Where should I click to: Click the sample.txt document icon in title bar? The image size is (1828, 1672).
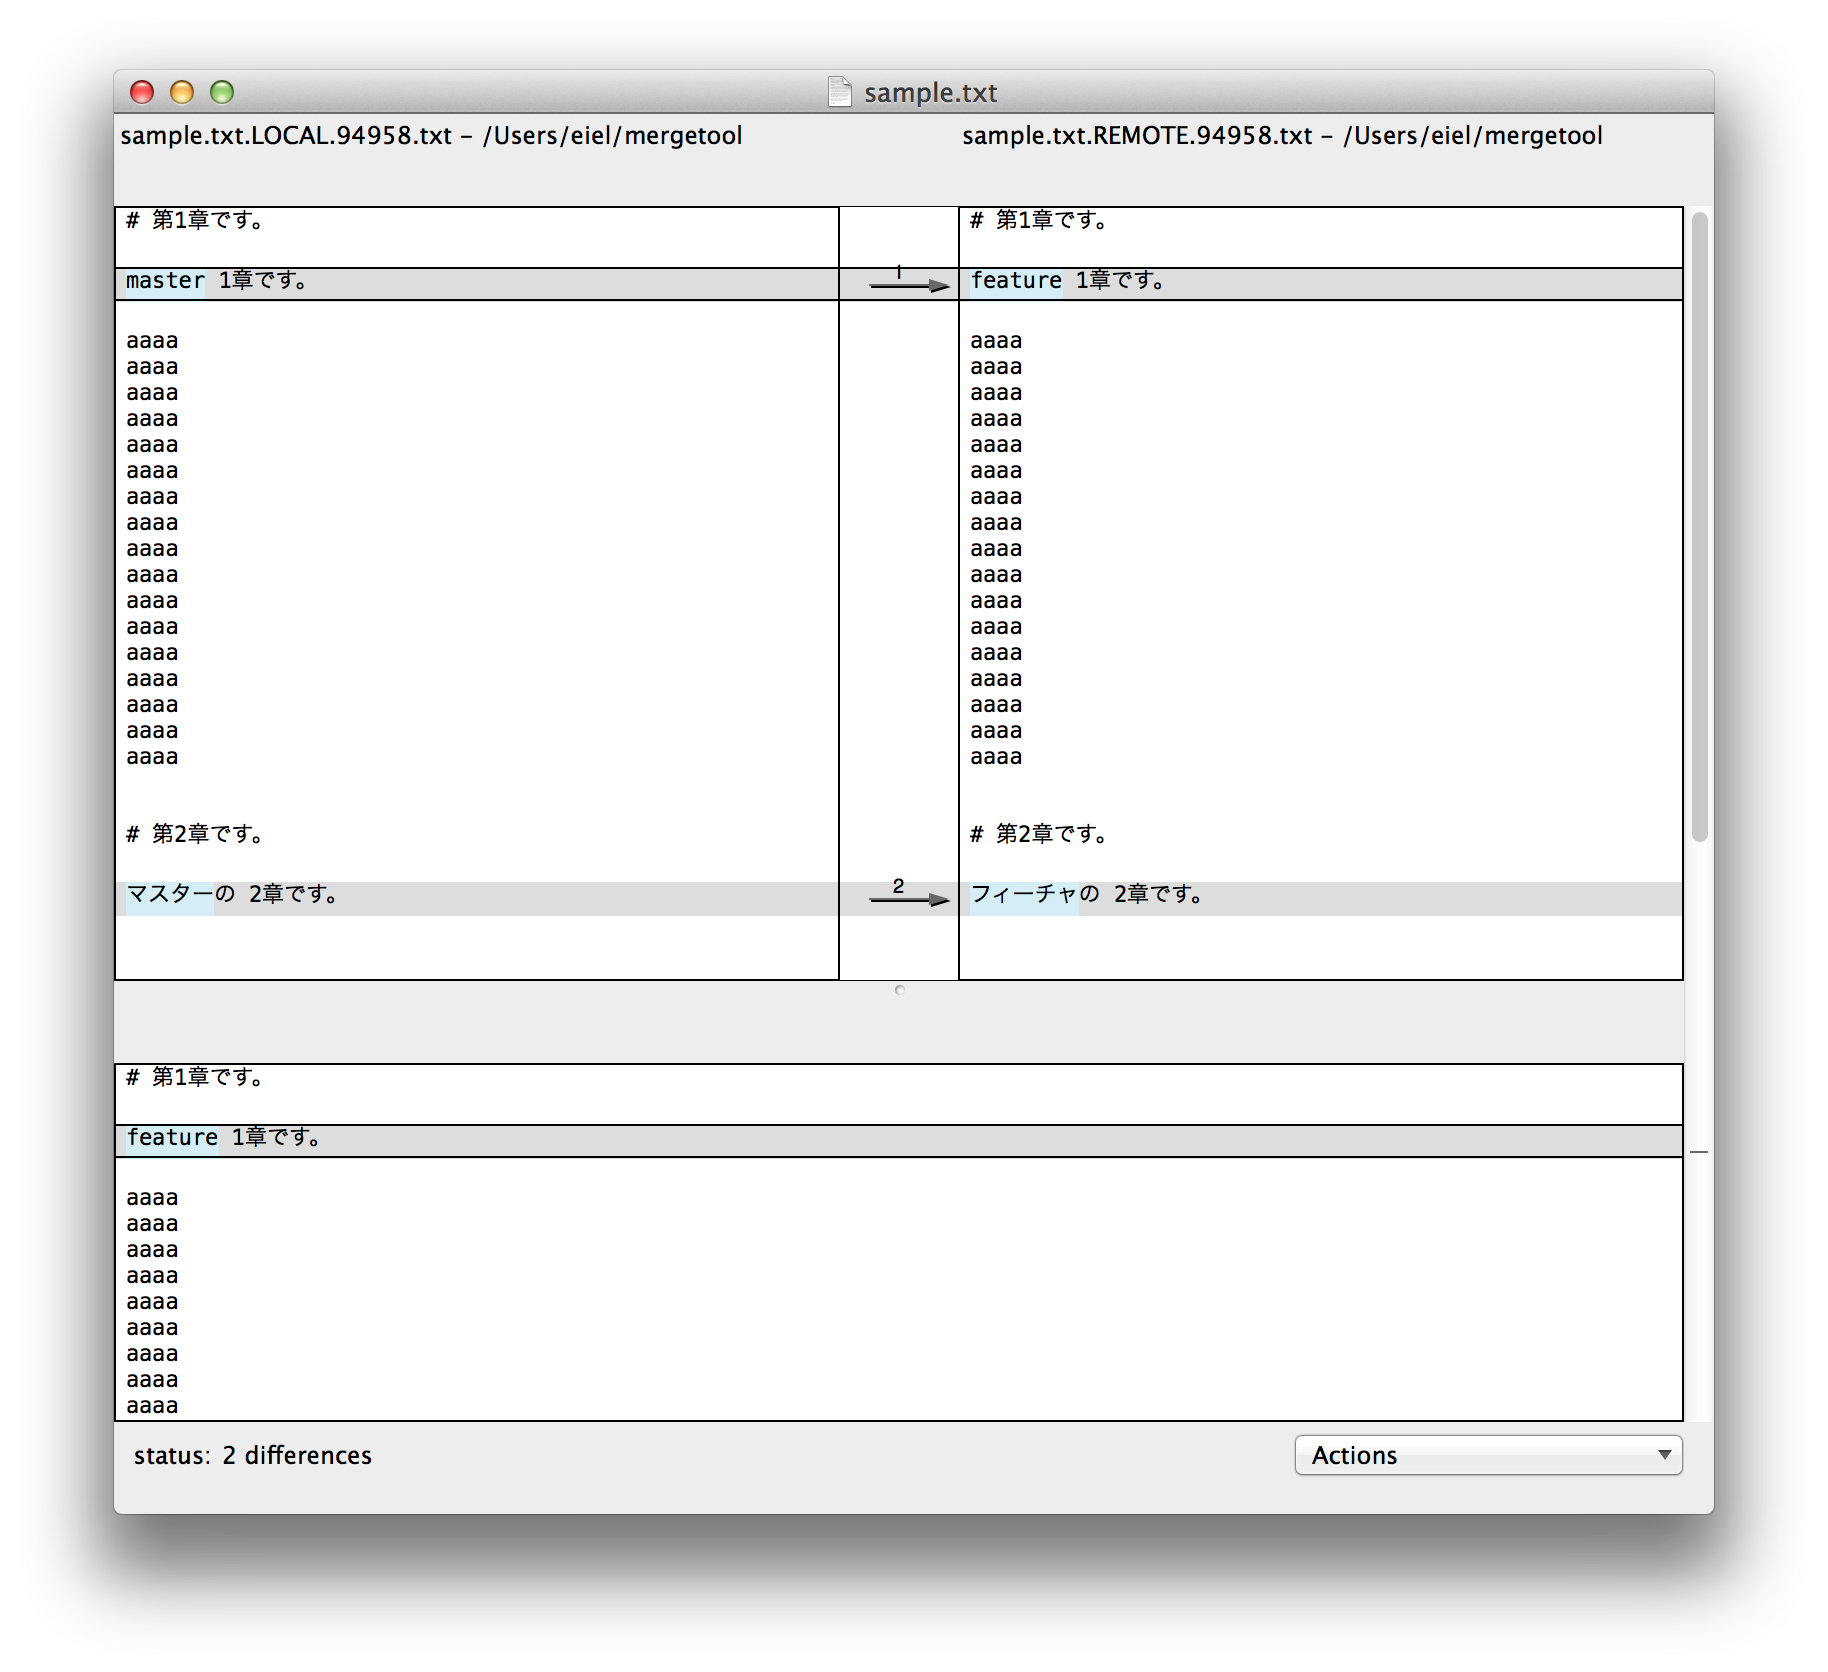click(x=840, y=92)
